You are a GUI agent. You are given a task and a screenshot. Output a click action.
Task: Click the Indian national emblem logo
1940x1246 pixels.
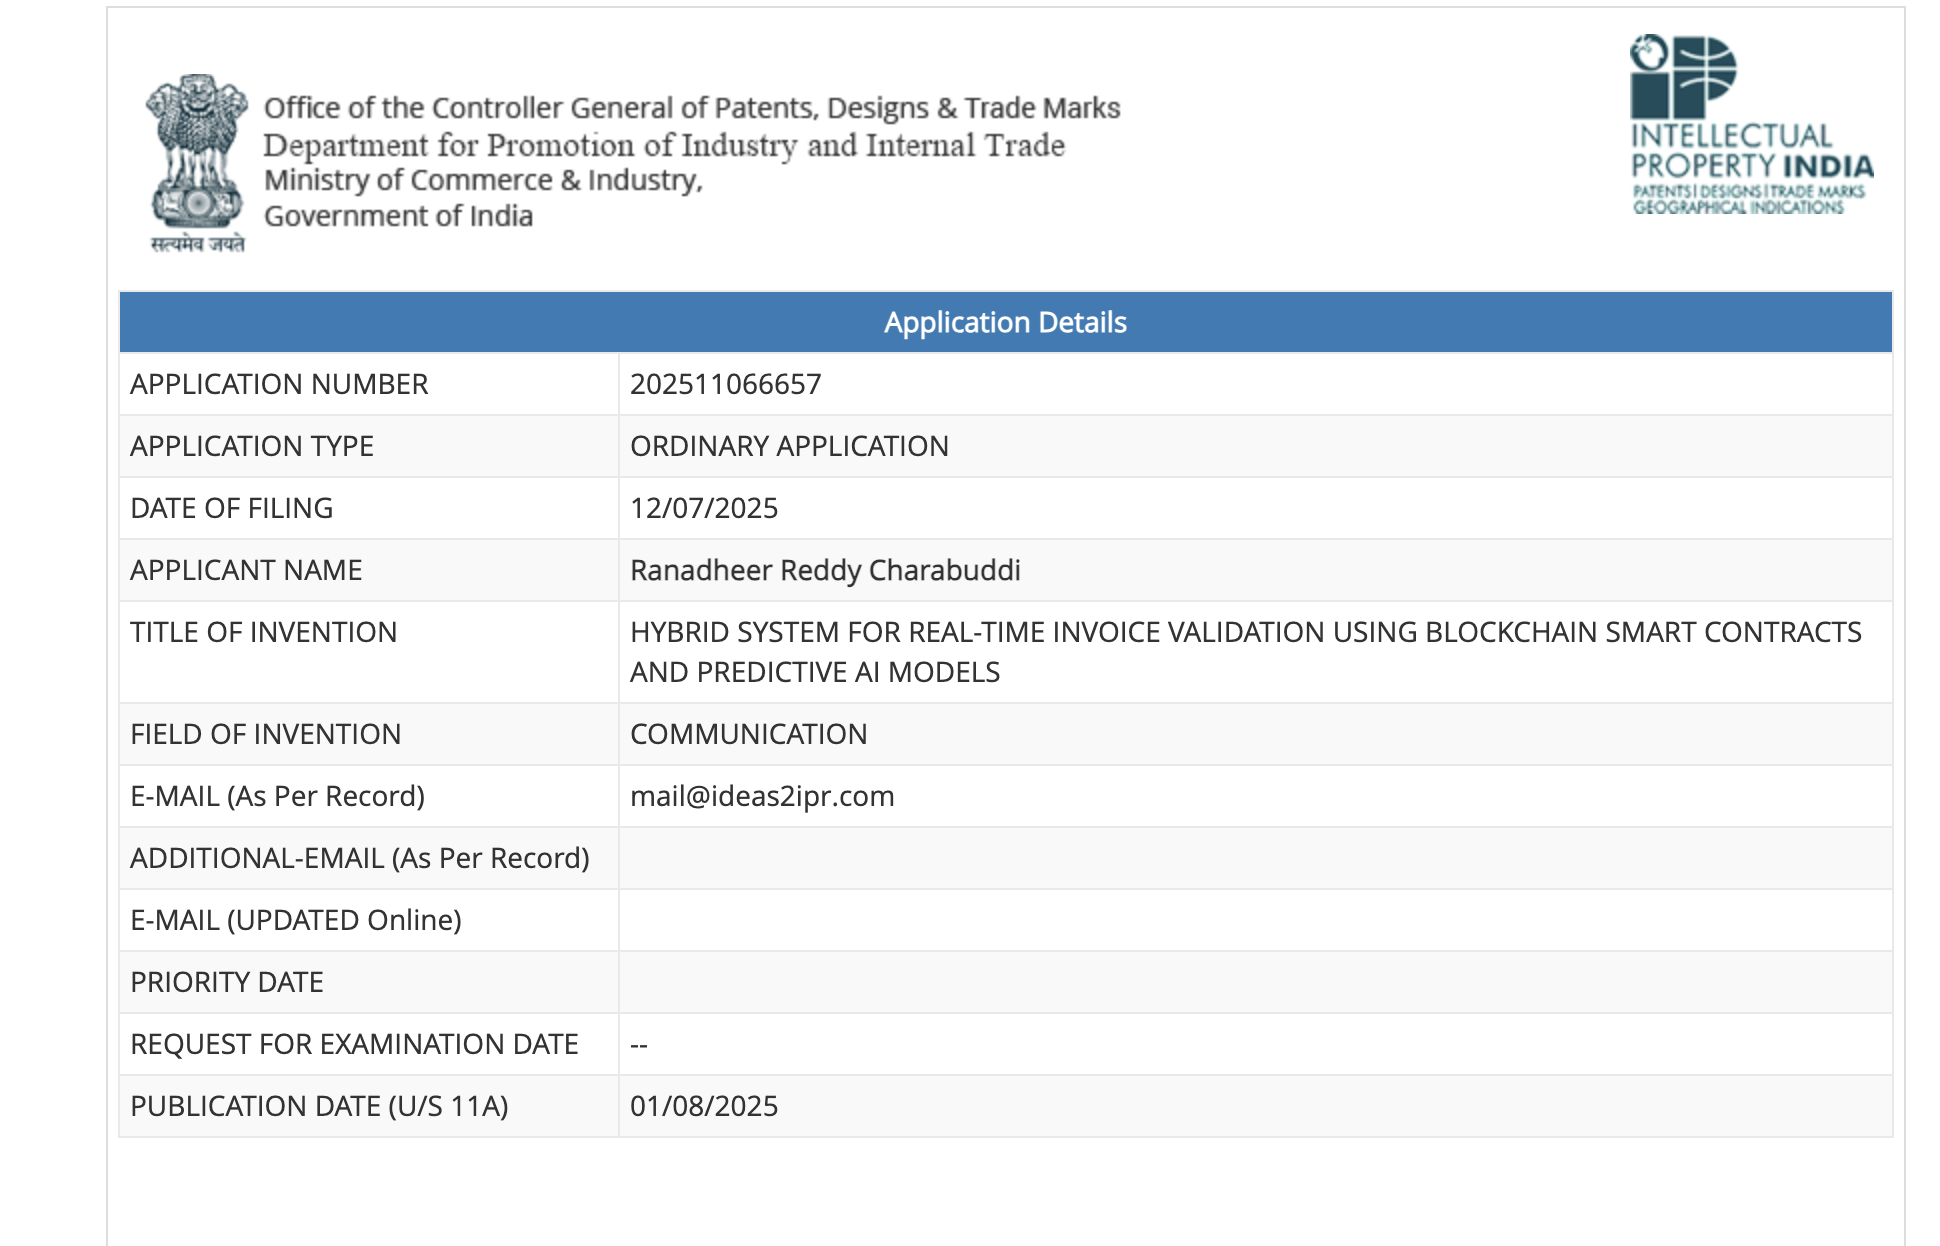coord(197,163)
